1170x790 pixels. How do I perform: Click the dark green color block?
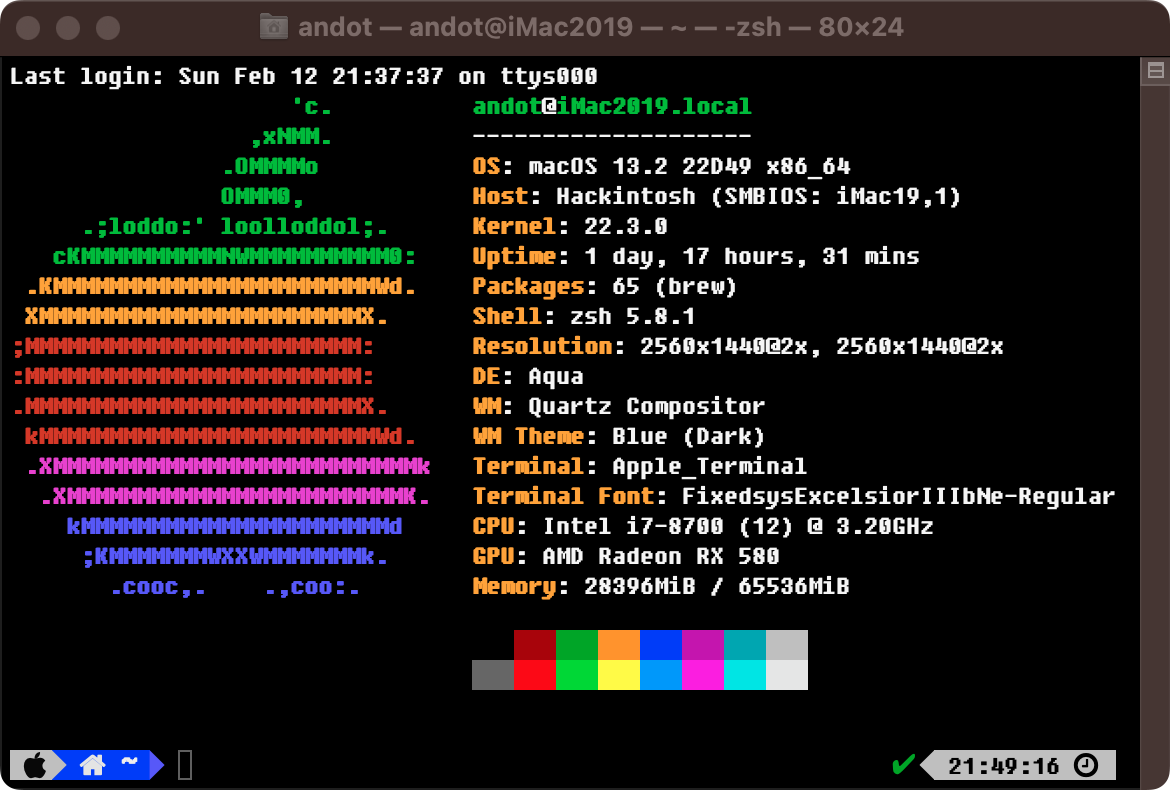click(577, 645)
